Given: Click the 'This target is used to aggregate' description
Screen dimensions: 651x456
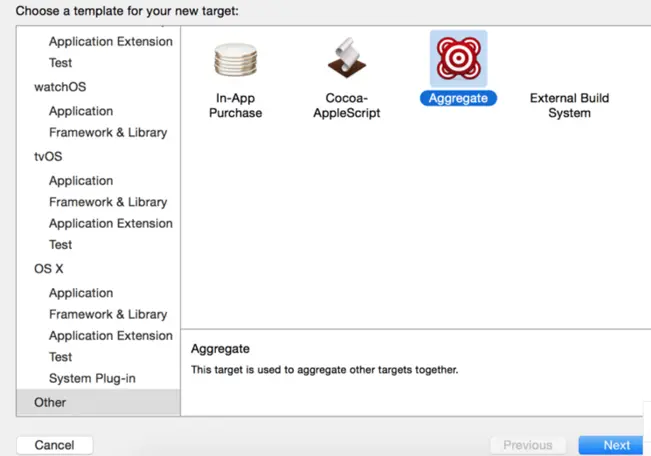Looking at the screenshot, I should tap(324, 370).
